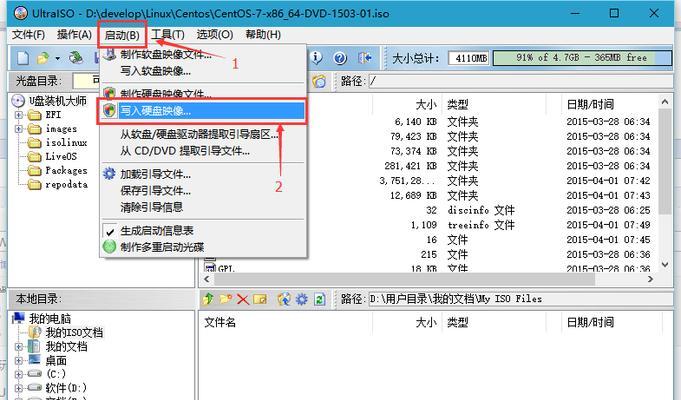Click the upper 日期/时间 column header
Viewport: 681px width, 400px height.
click(590, 105)
